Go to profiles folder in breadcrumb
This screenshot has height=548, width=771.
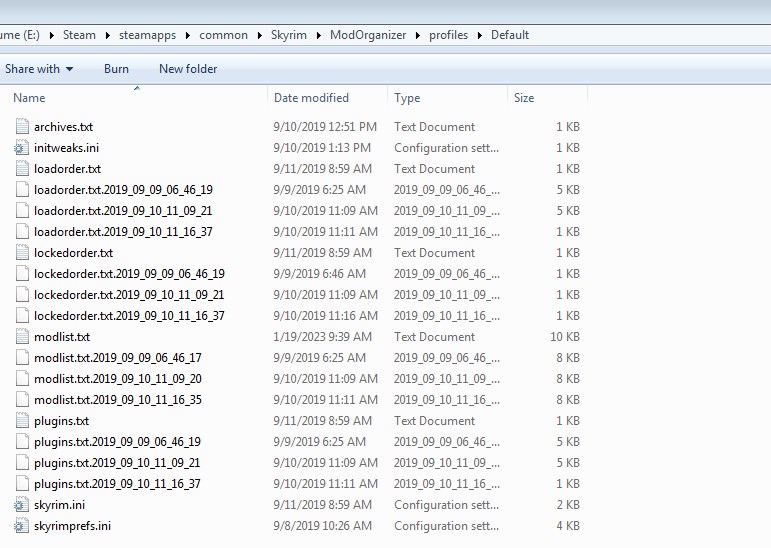(448, 35)
